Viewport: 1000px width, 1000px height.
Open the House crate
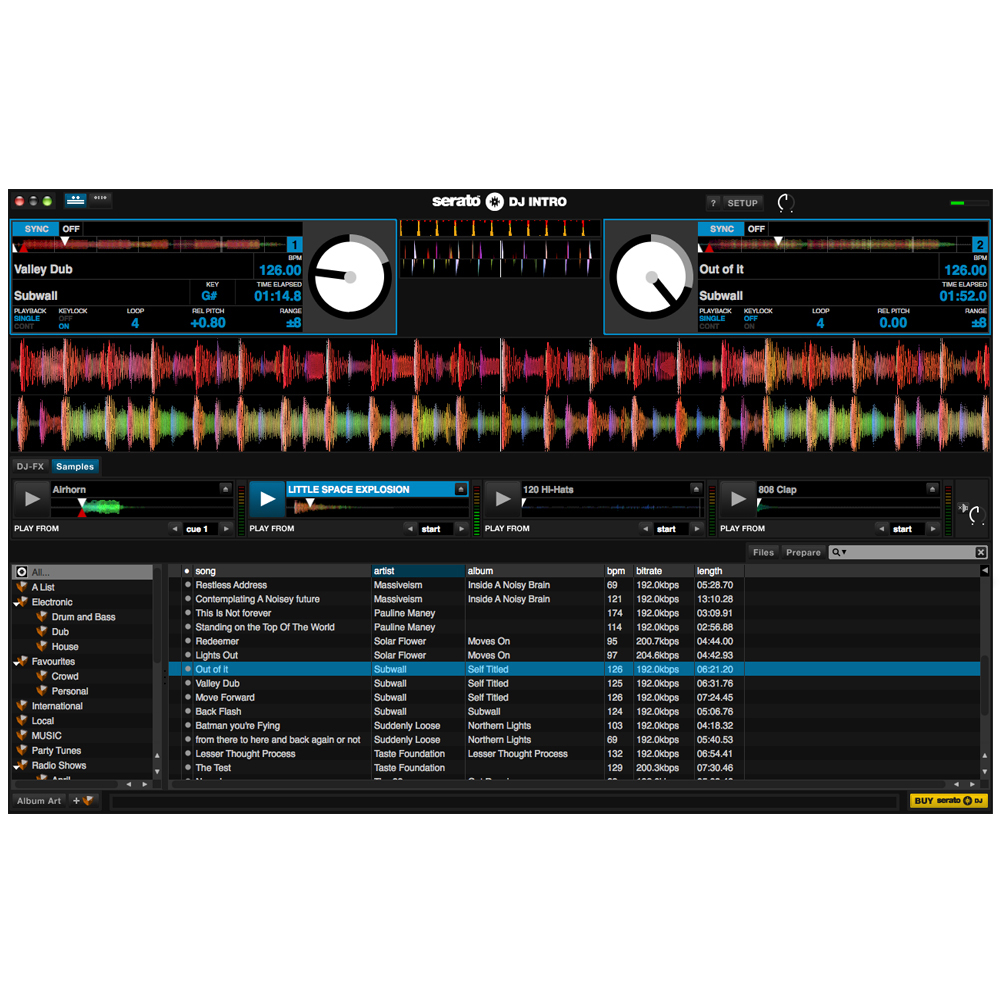pyautogui.click(x=64, y=646)
